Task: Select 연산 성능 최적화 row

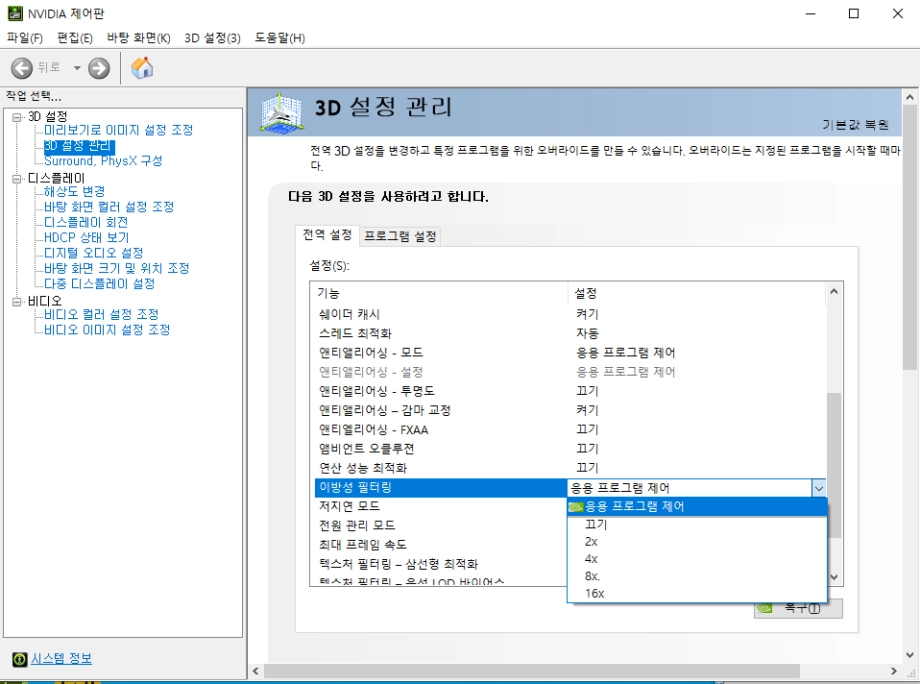Action: click(569, 468)
